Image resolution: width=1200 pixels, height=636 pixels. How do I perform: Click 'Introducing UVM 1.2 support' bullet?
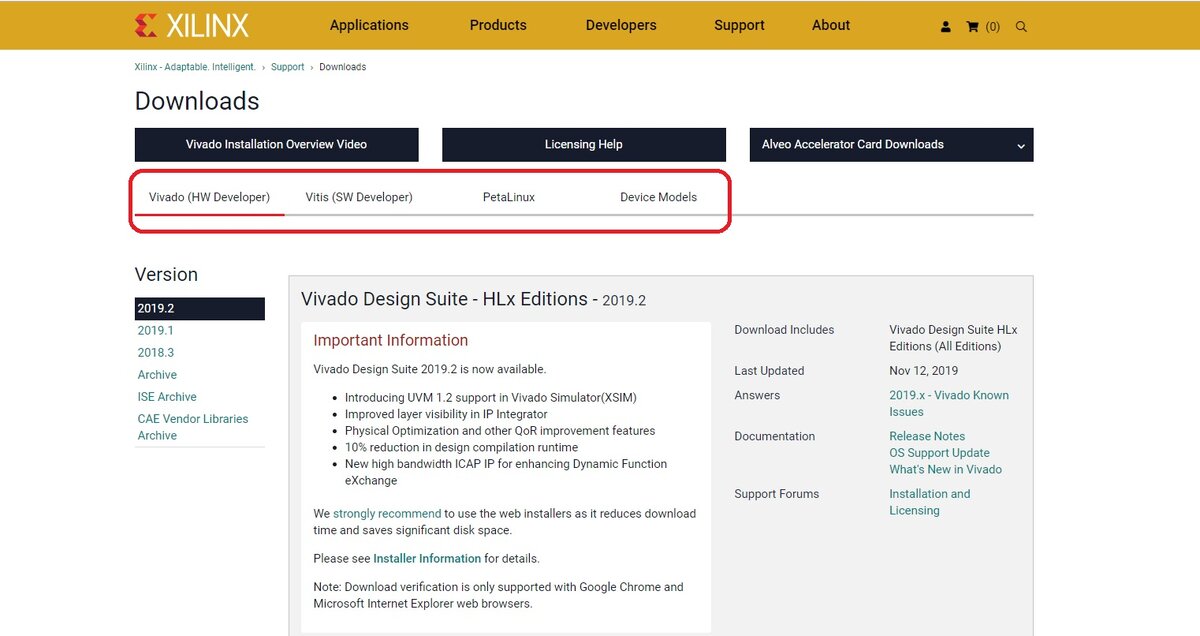pos(491,398)
